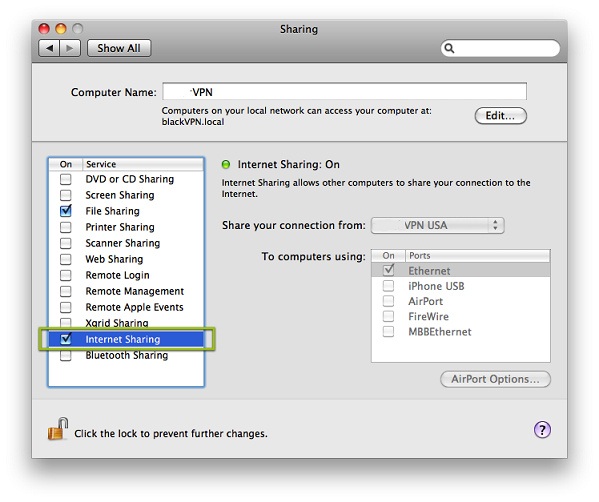The width and height of the screenshot is (599, 502).
Task: Enable the Screen Sharing checkbox
Action: pyautogui.click(x=66, y=195)
